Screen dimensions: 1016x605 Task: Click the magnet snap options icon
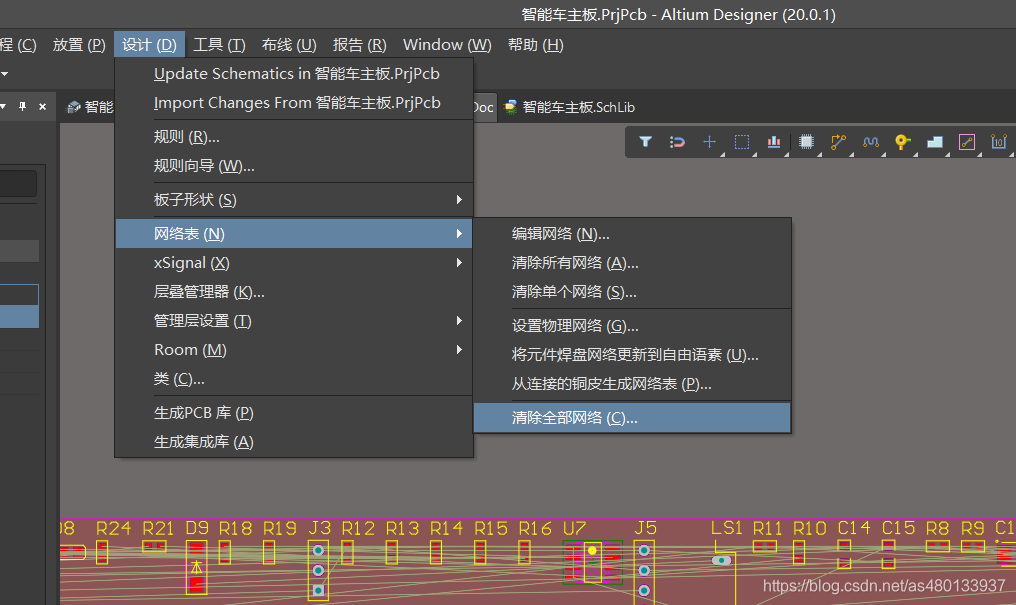click(x=677, y=142)
